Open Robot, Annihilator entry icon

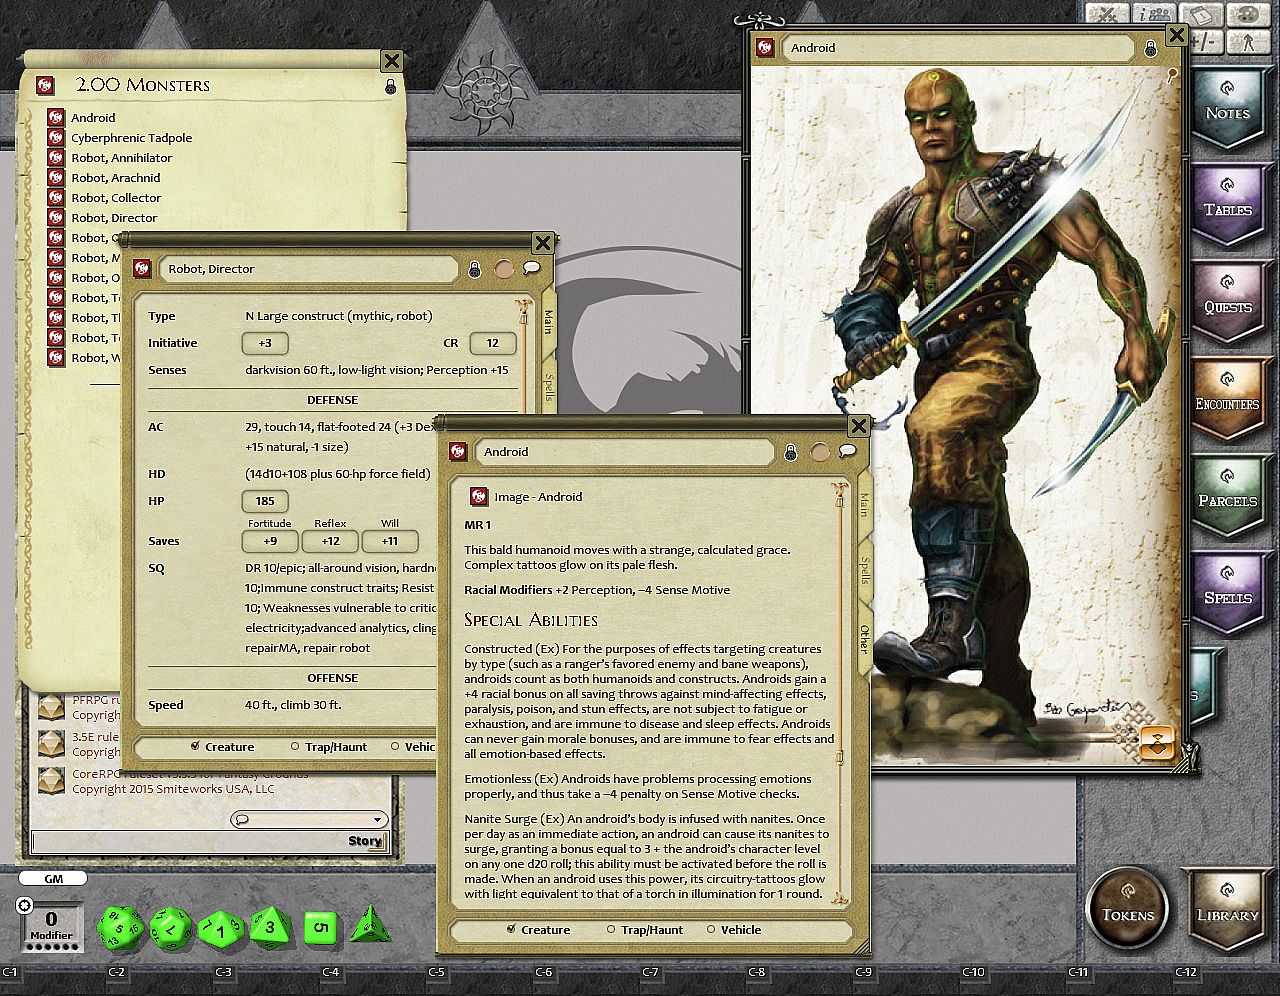(x=56, y=157)
